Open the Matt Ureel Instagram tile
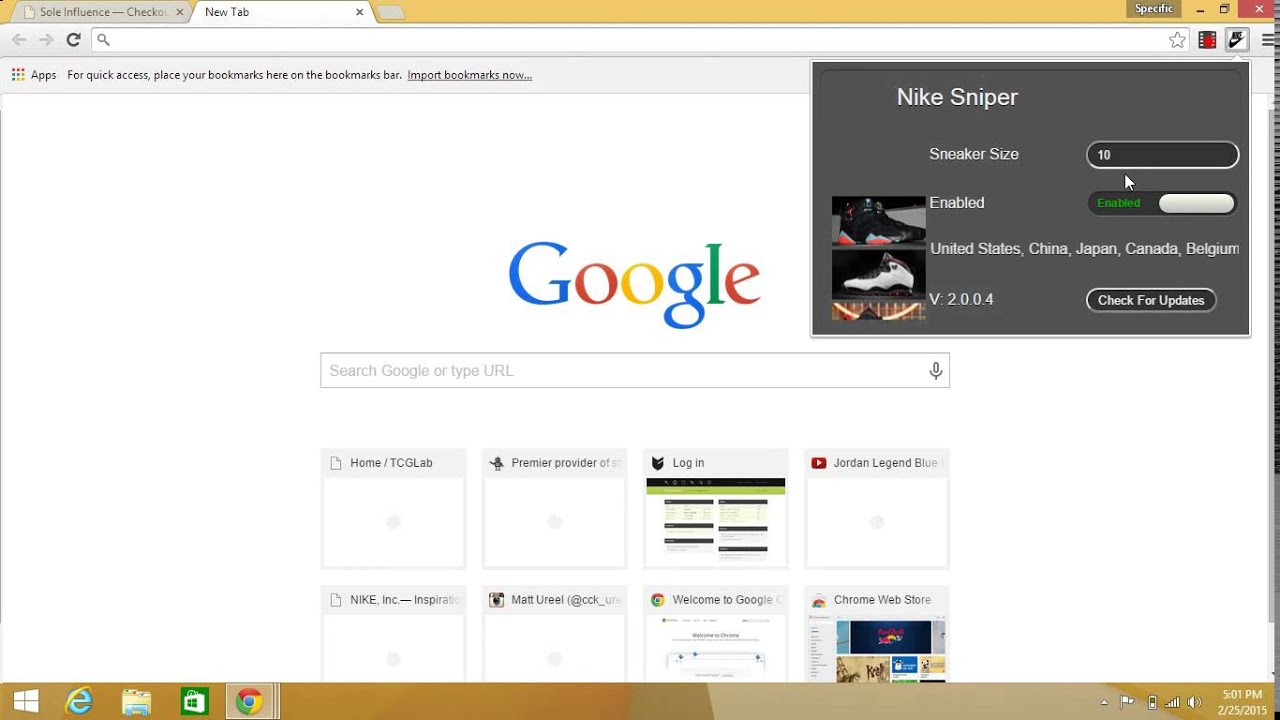This screenshot has height=720, width=1280. point(554,634)
